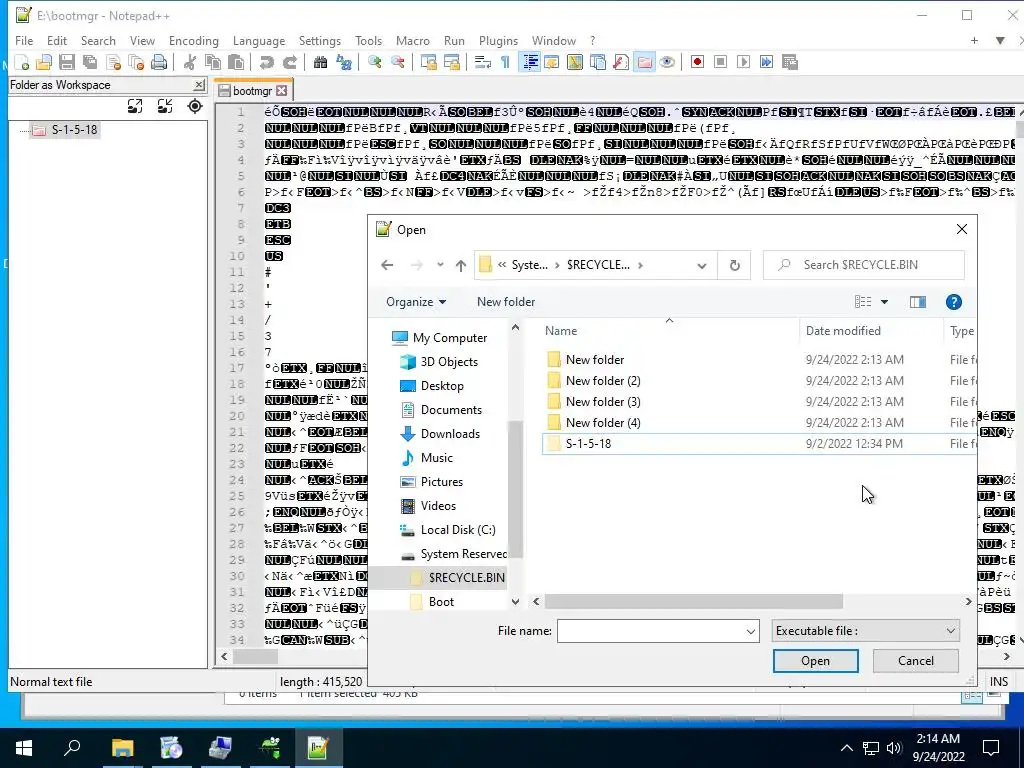Toggle Folder as Workspace toolbar button

[x=644, y=62]
